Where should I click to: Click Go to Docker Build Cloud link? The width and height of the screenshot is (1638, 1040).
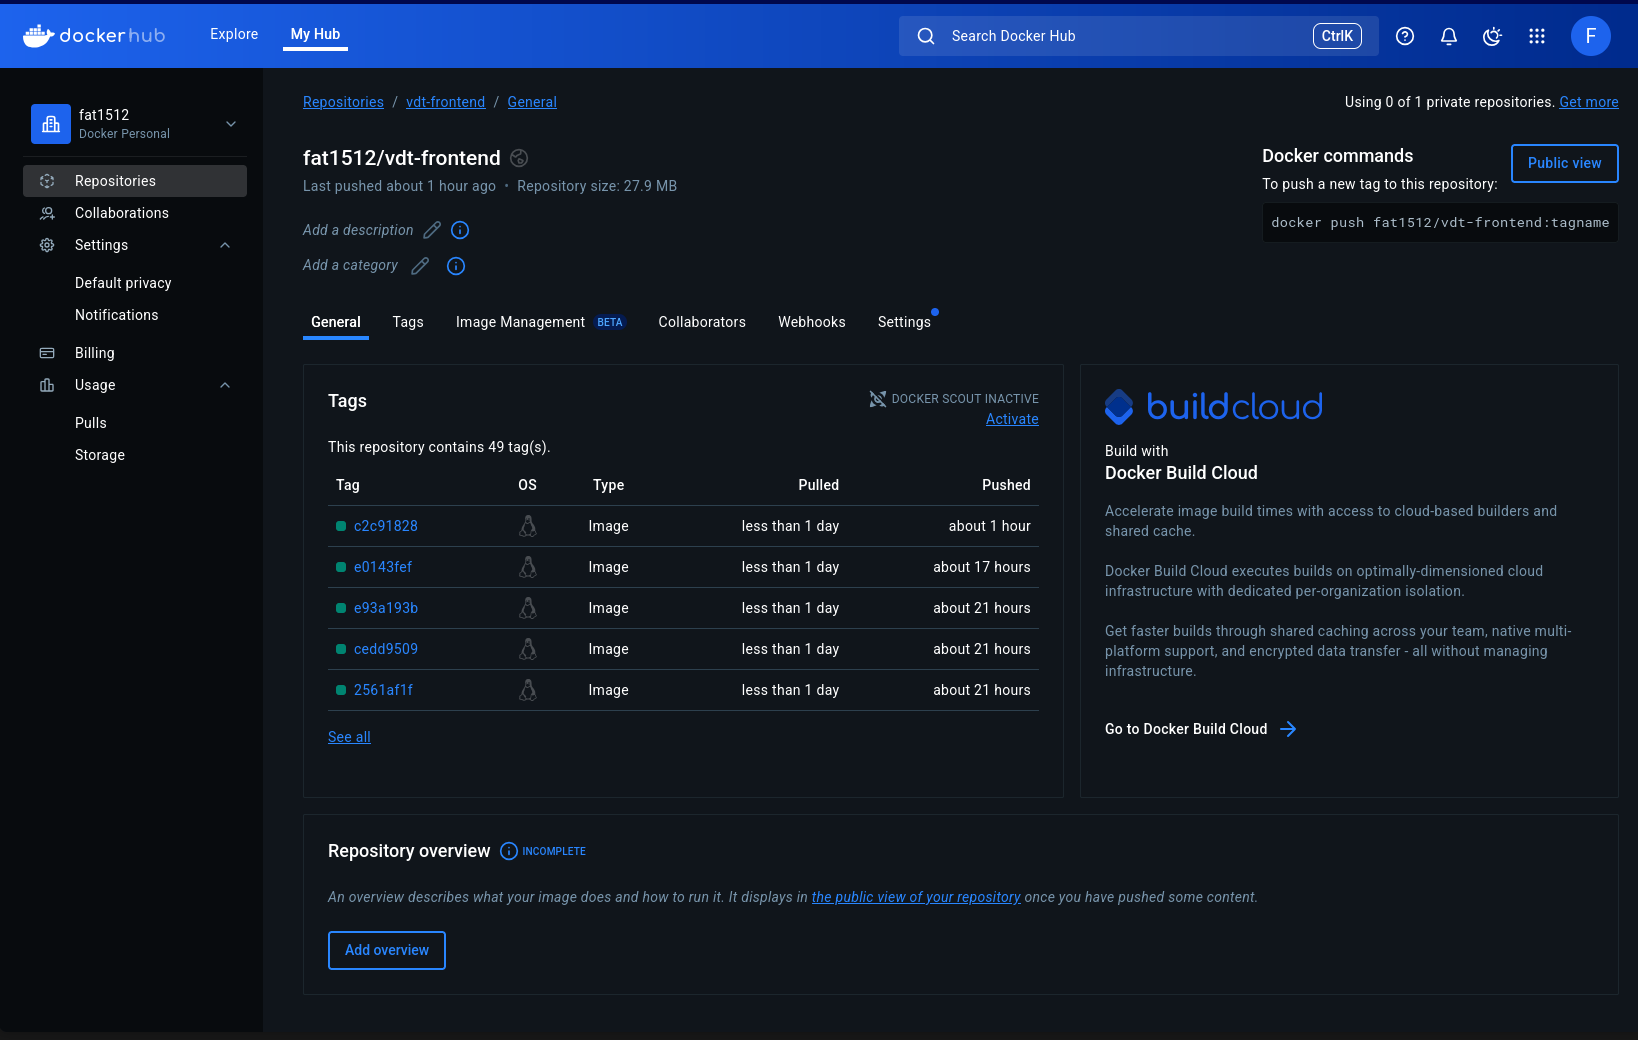[1186, 729]
